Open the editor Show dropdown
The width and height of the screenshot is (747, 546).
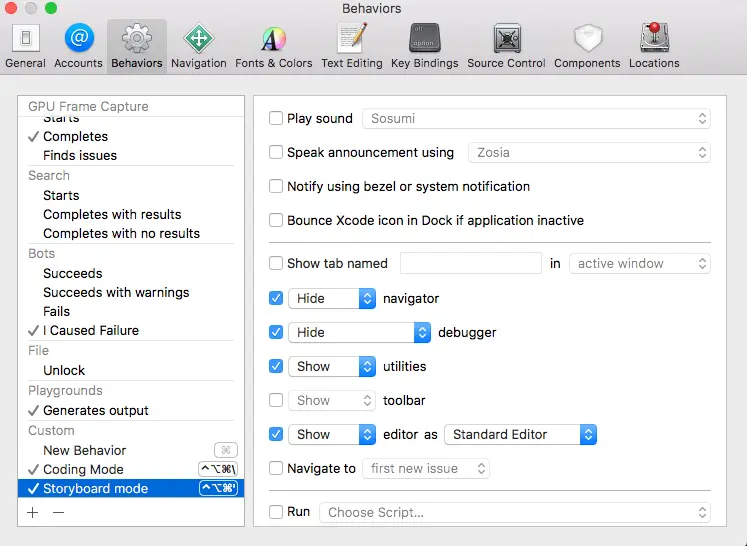point(332,435)
